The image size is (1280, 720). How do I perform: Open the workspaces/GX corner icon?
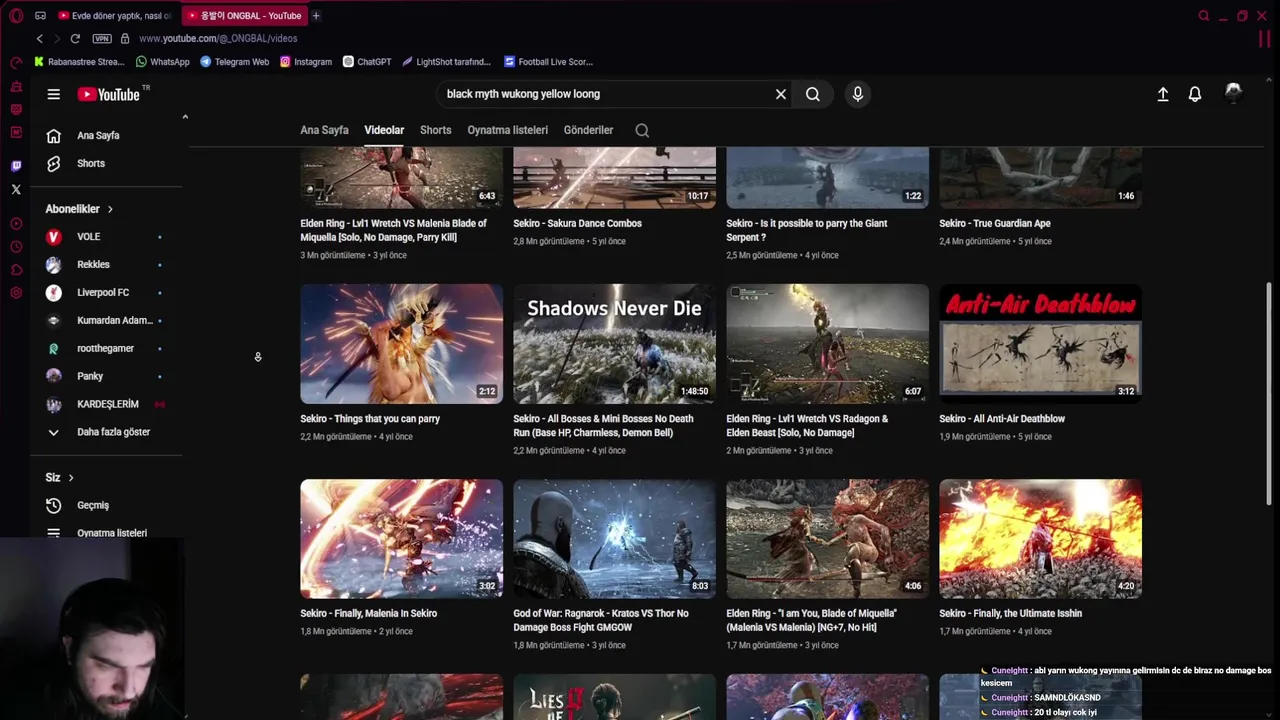(40, 16)
